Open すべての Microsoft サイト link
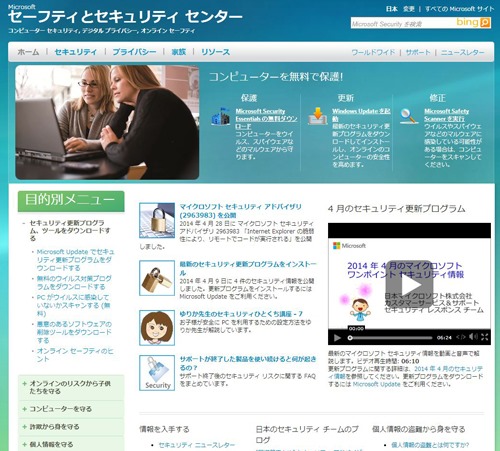 coord(459,9)
